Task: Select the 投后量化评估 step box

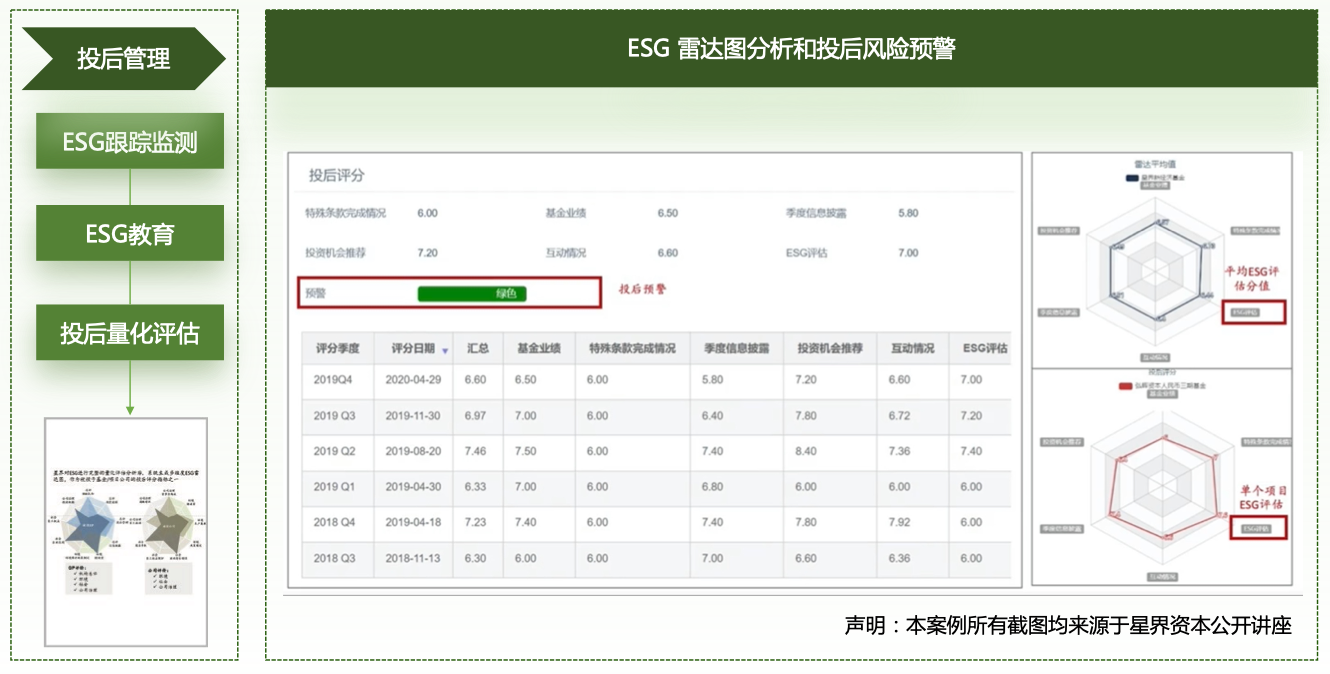Action: 130,332
